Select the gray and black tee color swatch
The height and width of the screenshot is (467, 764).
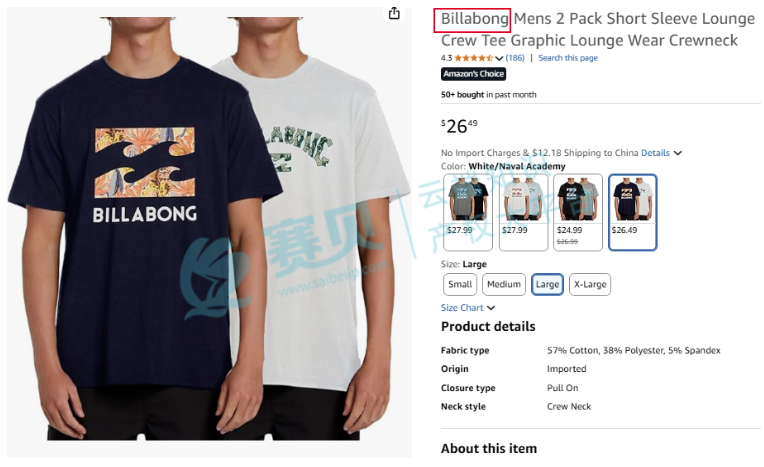click(x=467, y=212)
